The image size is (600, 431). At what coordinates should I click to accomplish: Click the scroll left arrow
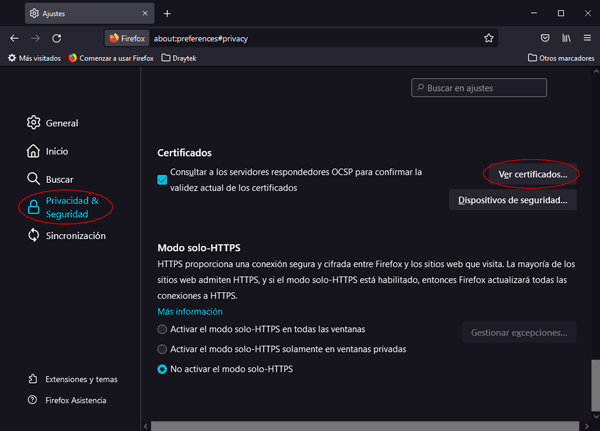[x=146, y=426]
